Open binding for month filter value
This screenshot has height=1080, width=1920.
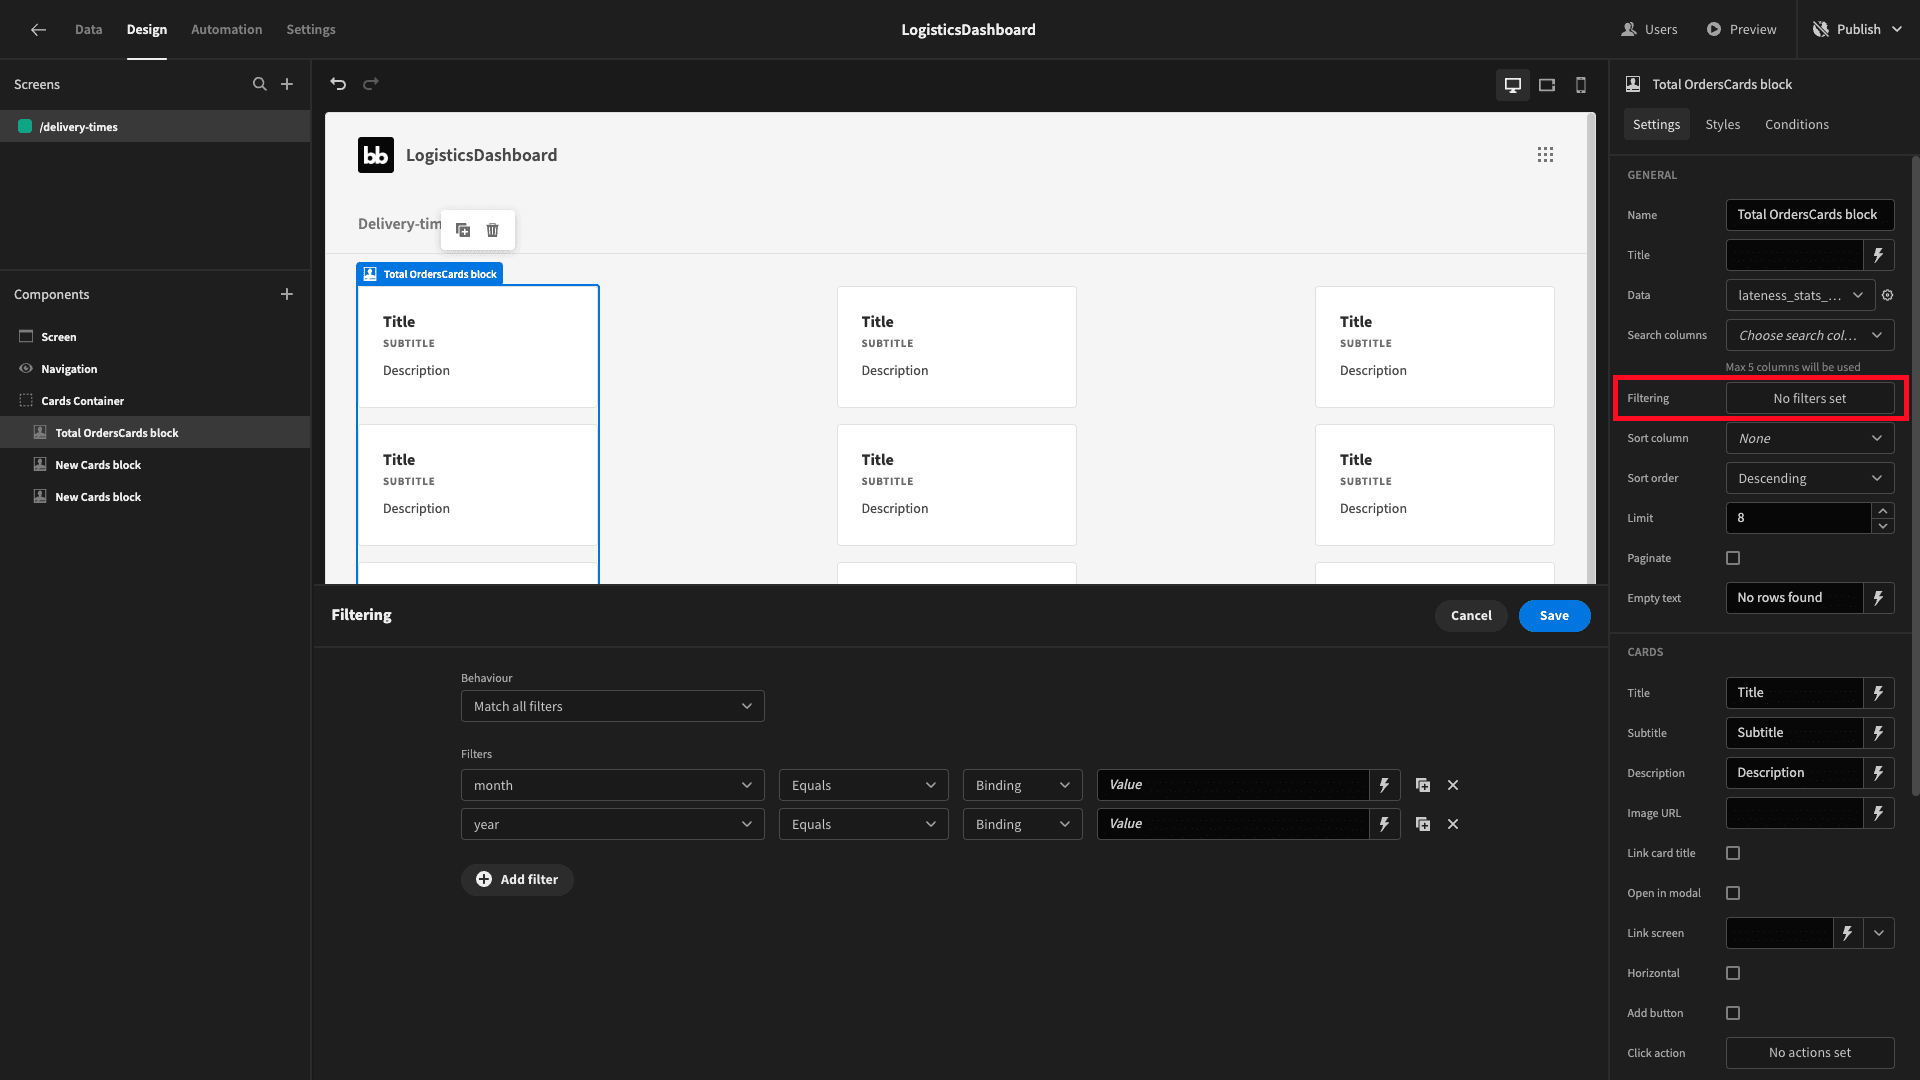pyautogui.click(x=1385, y=785)
